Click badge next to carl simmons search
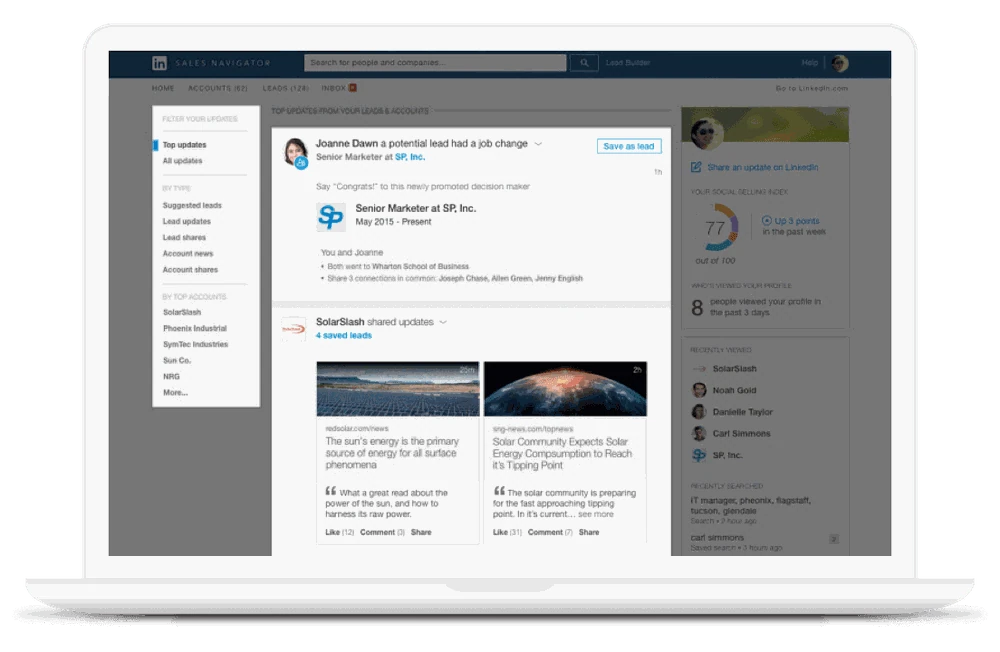The image size is (1000, 652). (x=834, y=540)
